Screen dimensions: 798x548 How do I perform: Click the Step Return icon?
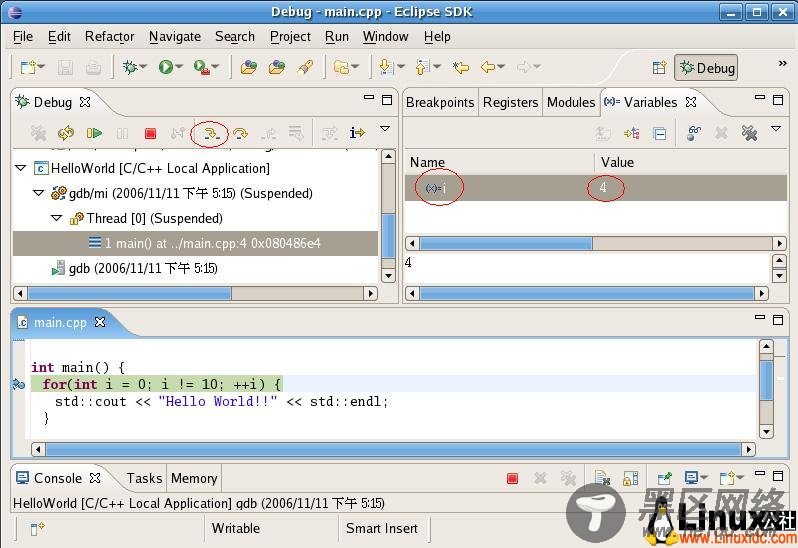pos(268,133)
